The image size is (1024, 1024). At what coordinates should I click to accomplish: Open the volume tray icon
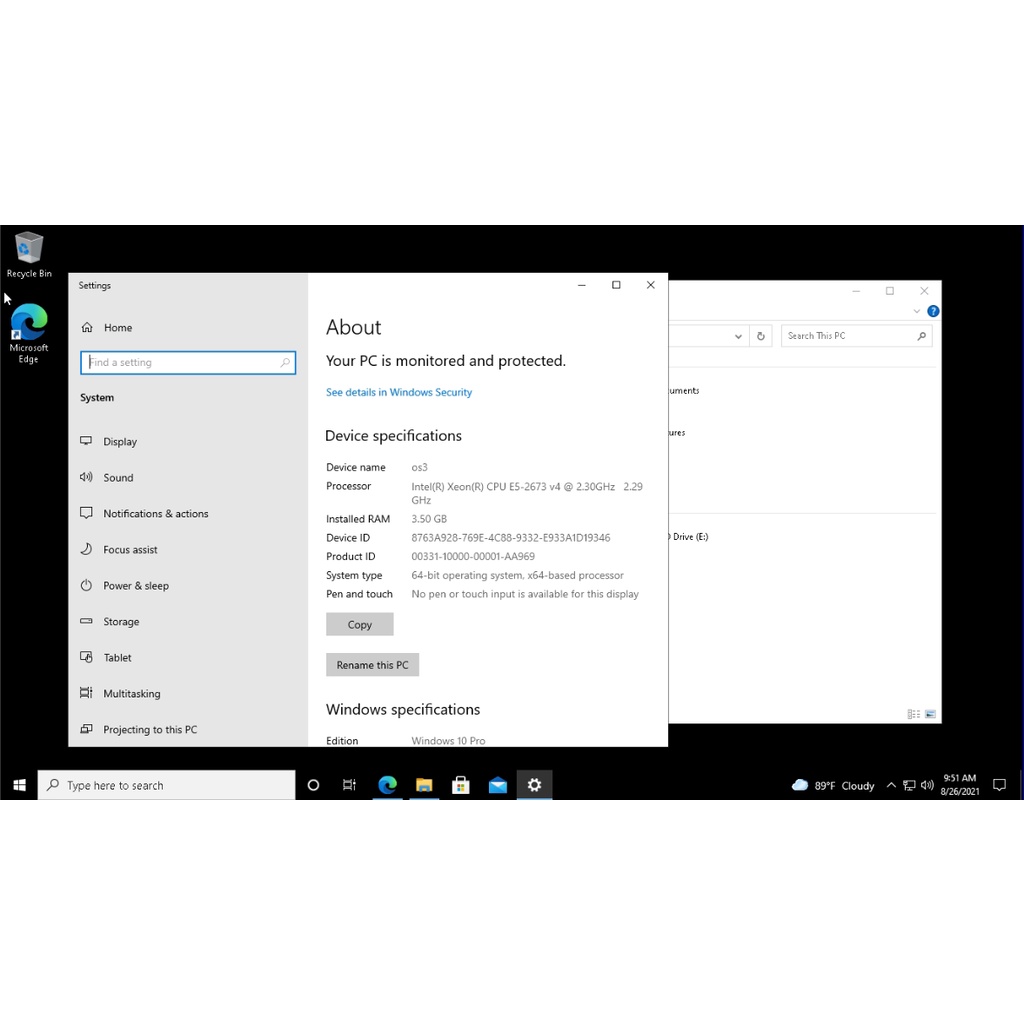point(927,785)
